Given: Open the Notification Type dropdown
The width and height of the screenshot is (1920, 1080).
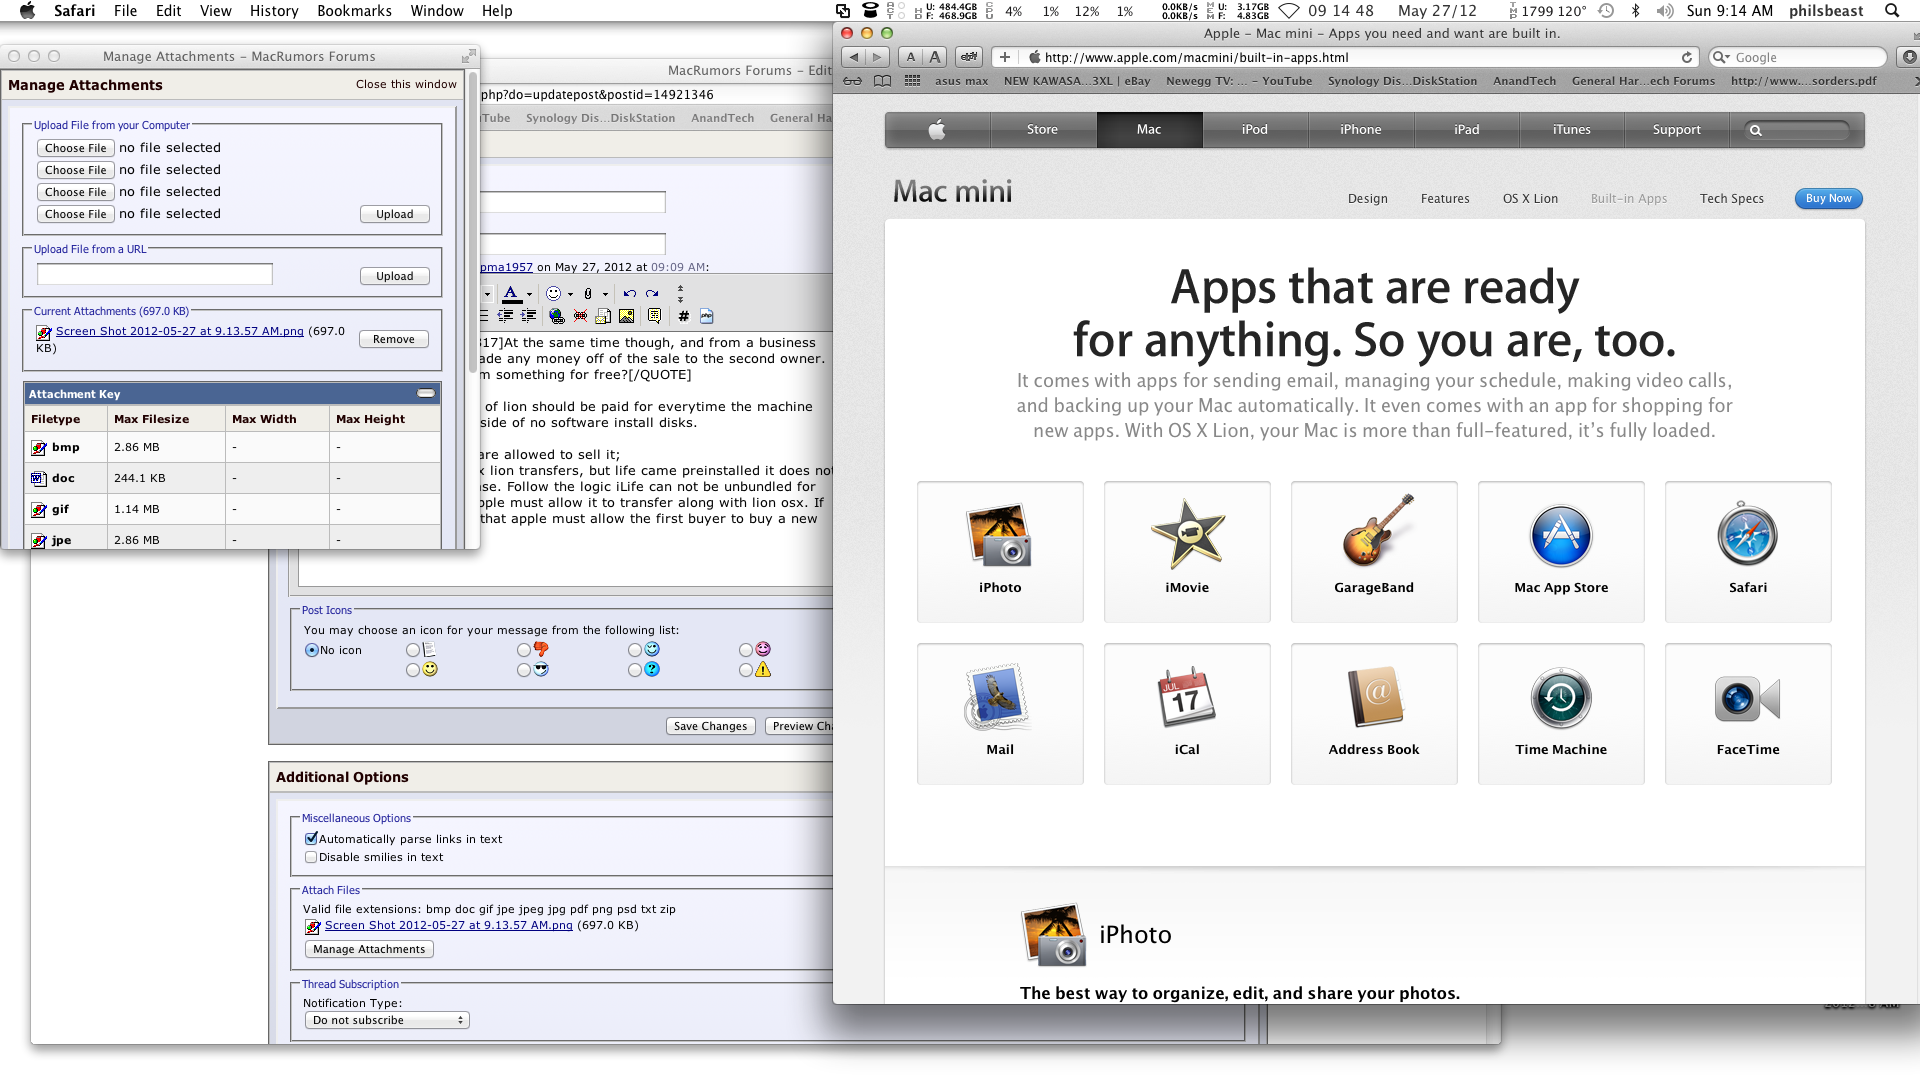Looking at the screenshot, I should click(x=386, y=1020).
